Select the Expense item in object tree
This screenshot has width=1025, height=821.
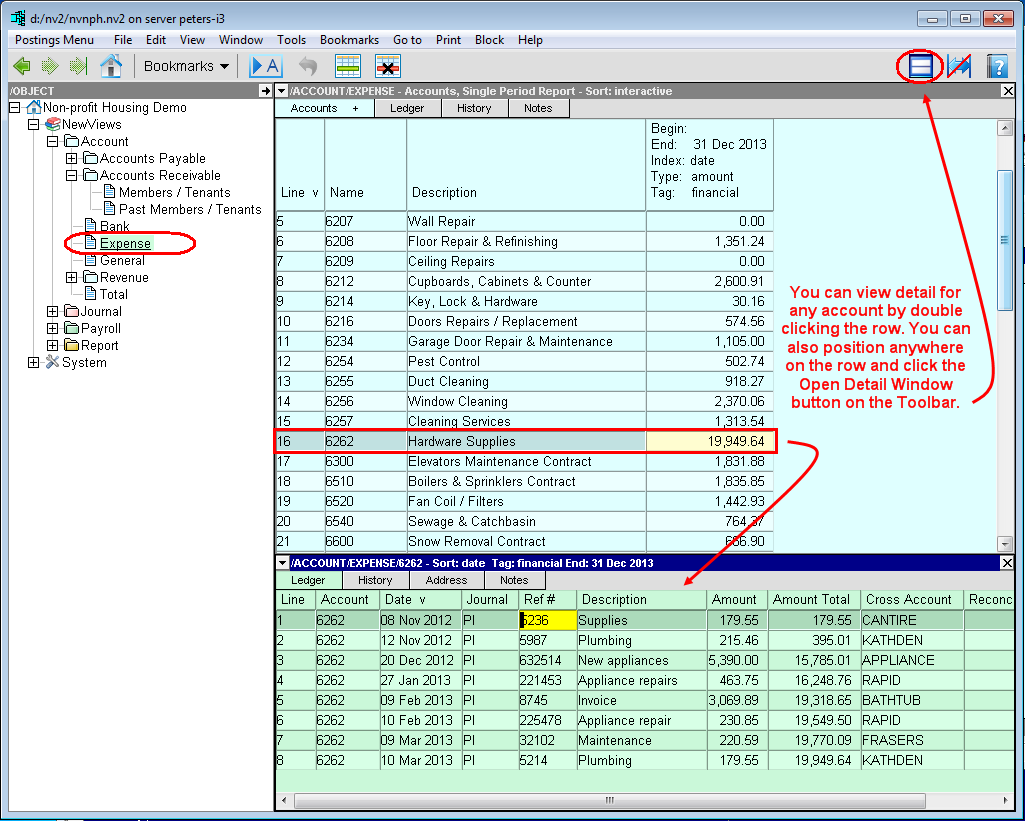pyautogui.click(x=125, y=243)
